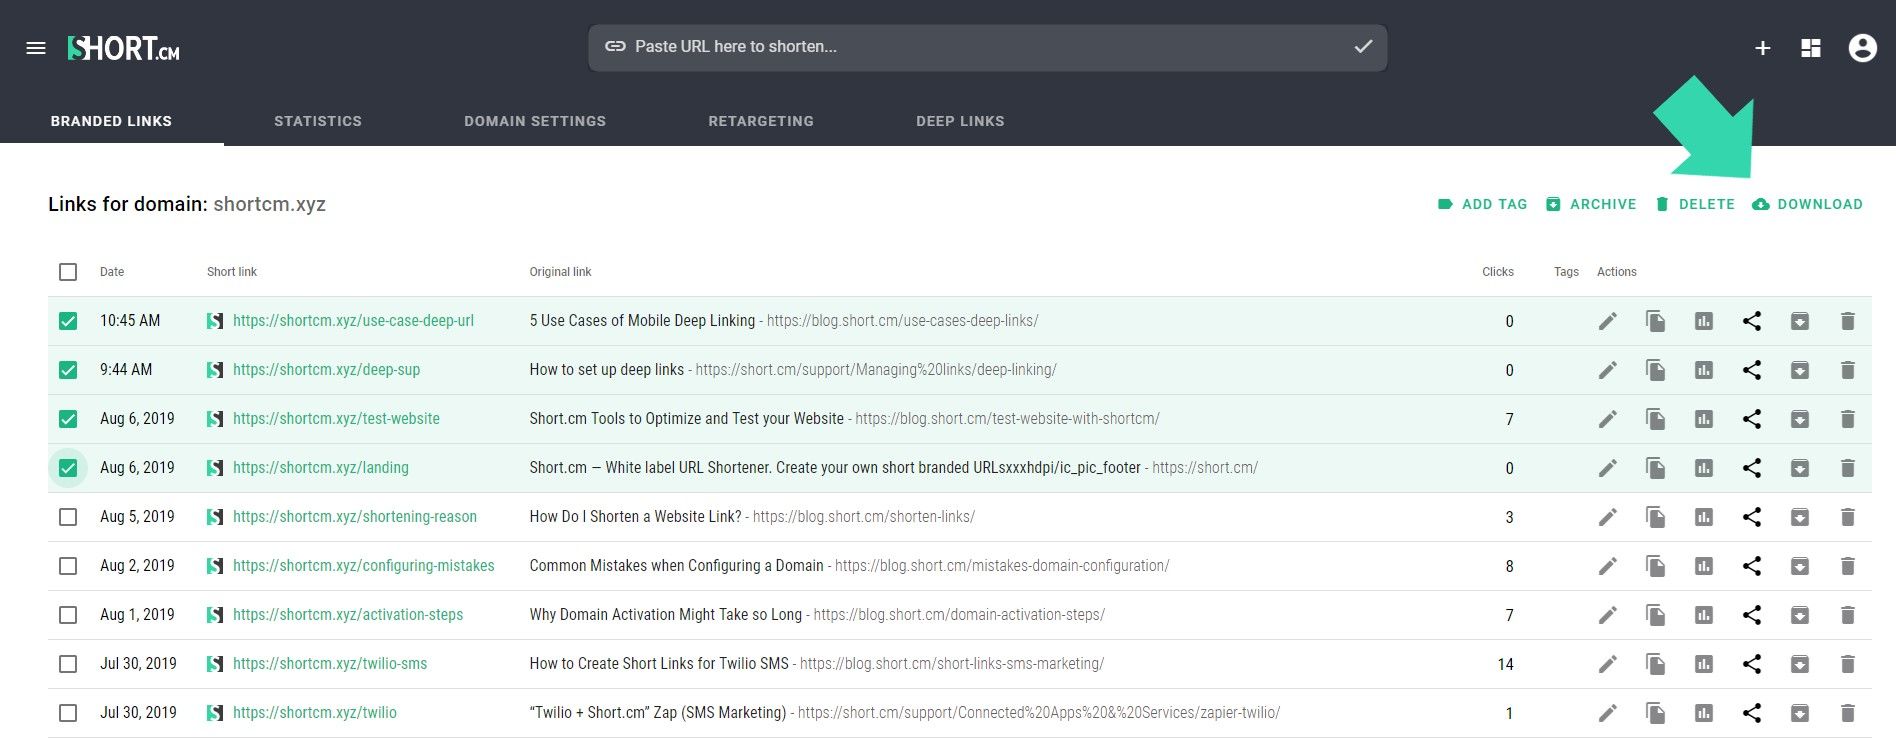Archive the selected links
The width and height of the screenshot is (1896, 738).
click(1591, 204)
